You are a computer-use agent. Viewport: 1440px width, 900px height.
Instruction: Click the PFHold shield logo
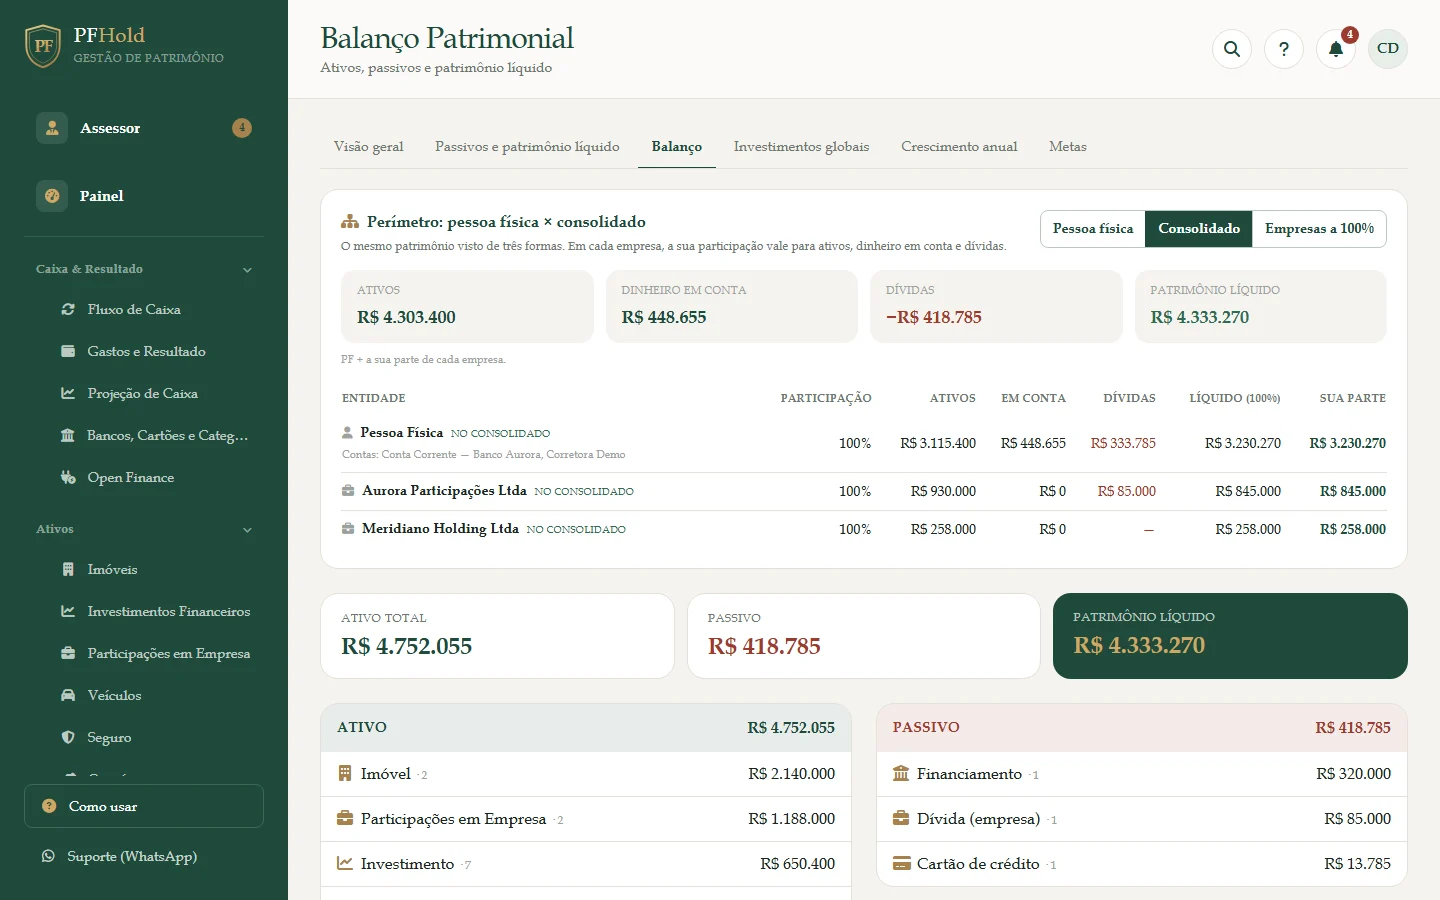click(43, 46)
